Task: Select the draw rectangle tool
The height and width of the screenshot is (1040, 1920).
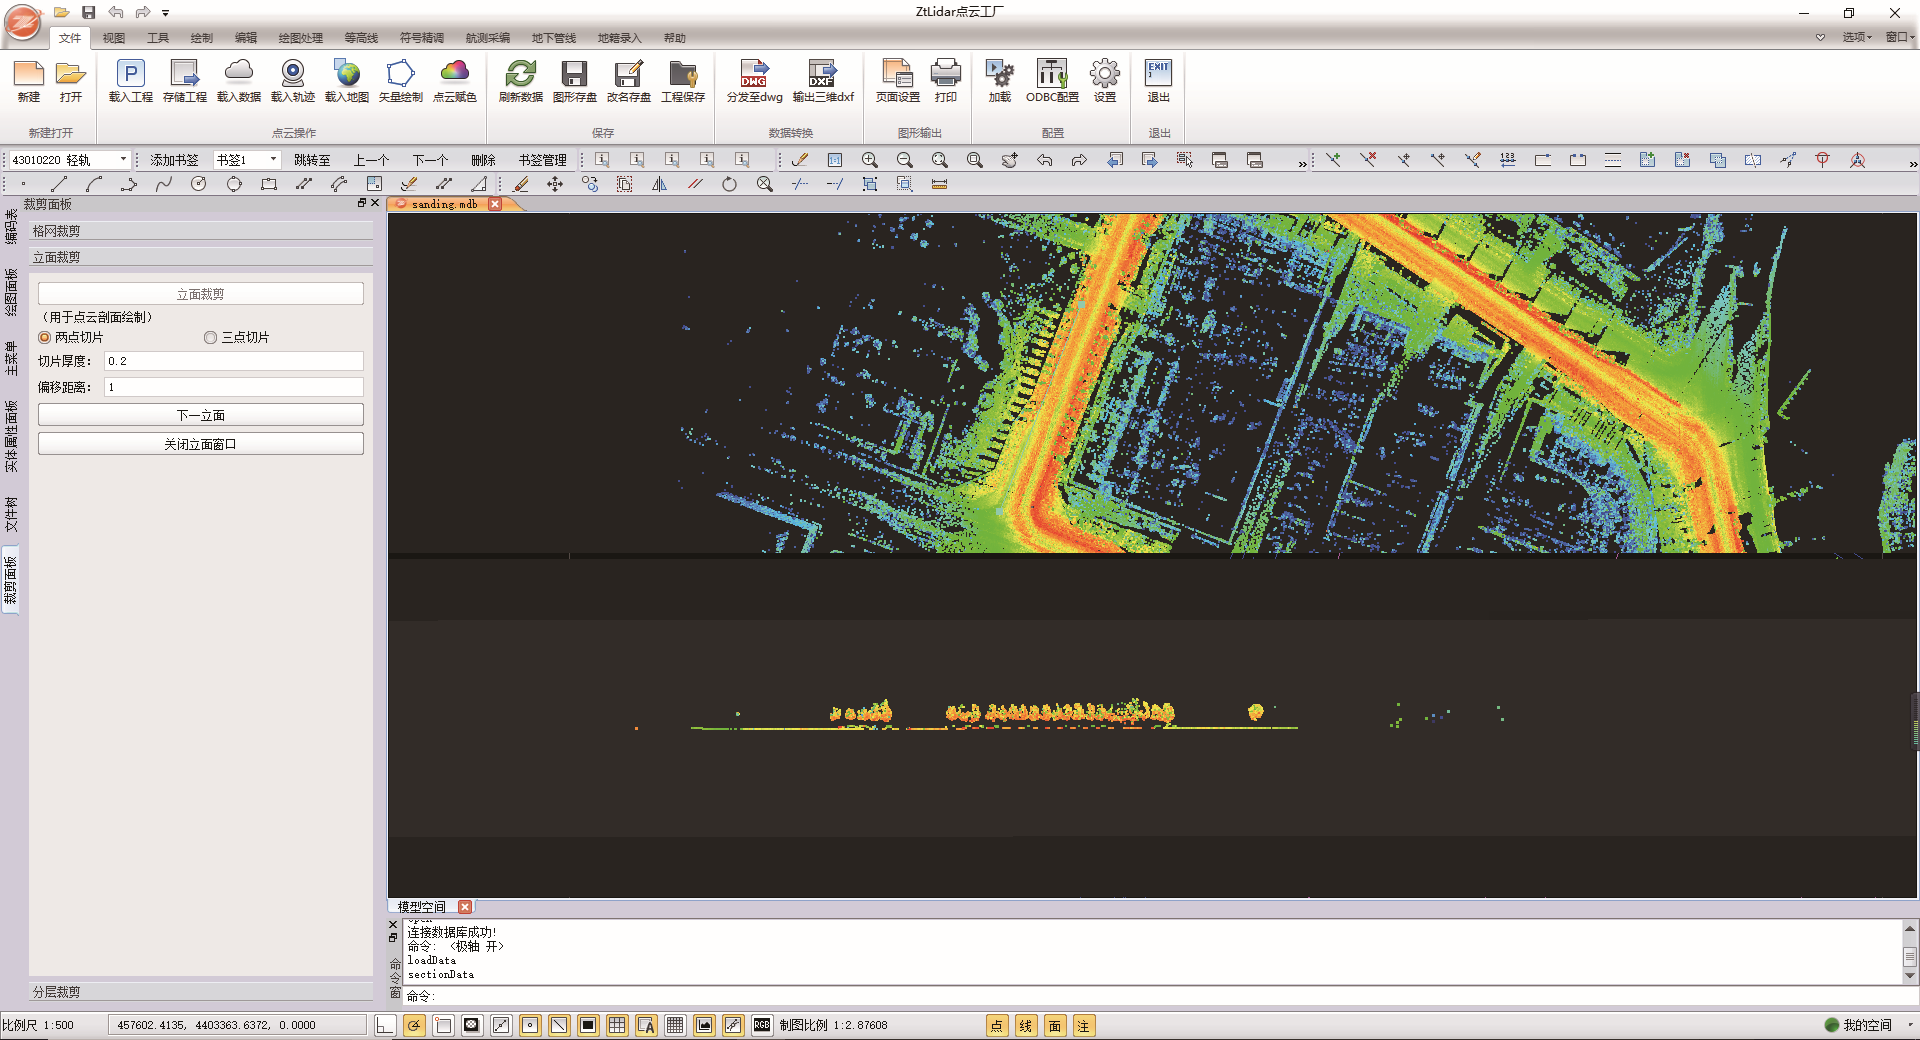Action: (269, 184)
